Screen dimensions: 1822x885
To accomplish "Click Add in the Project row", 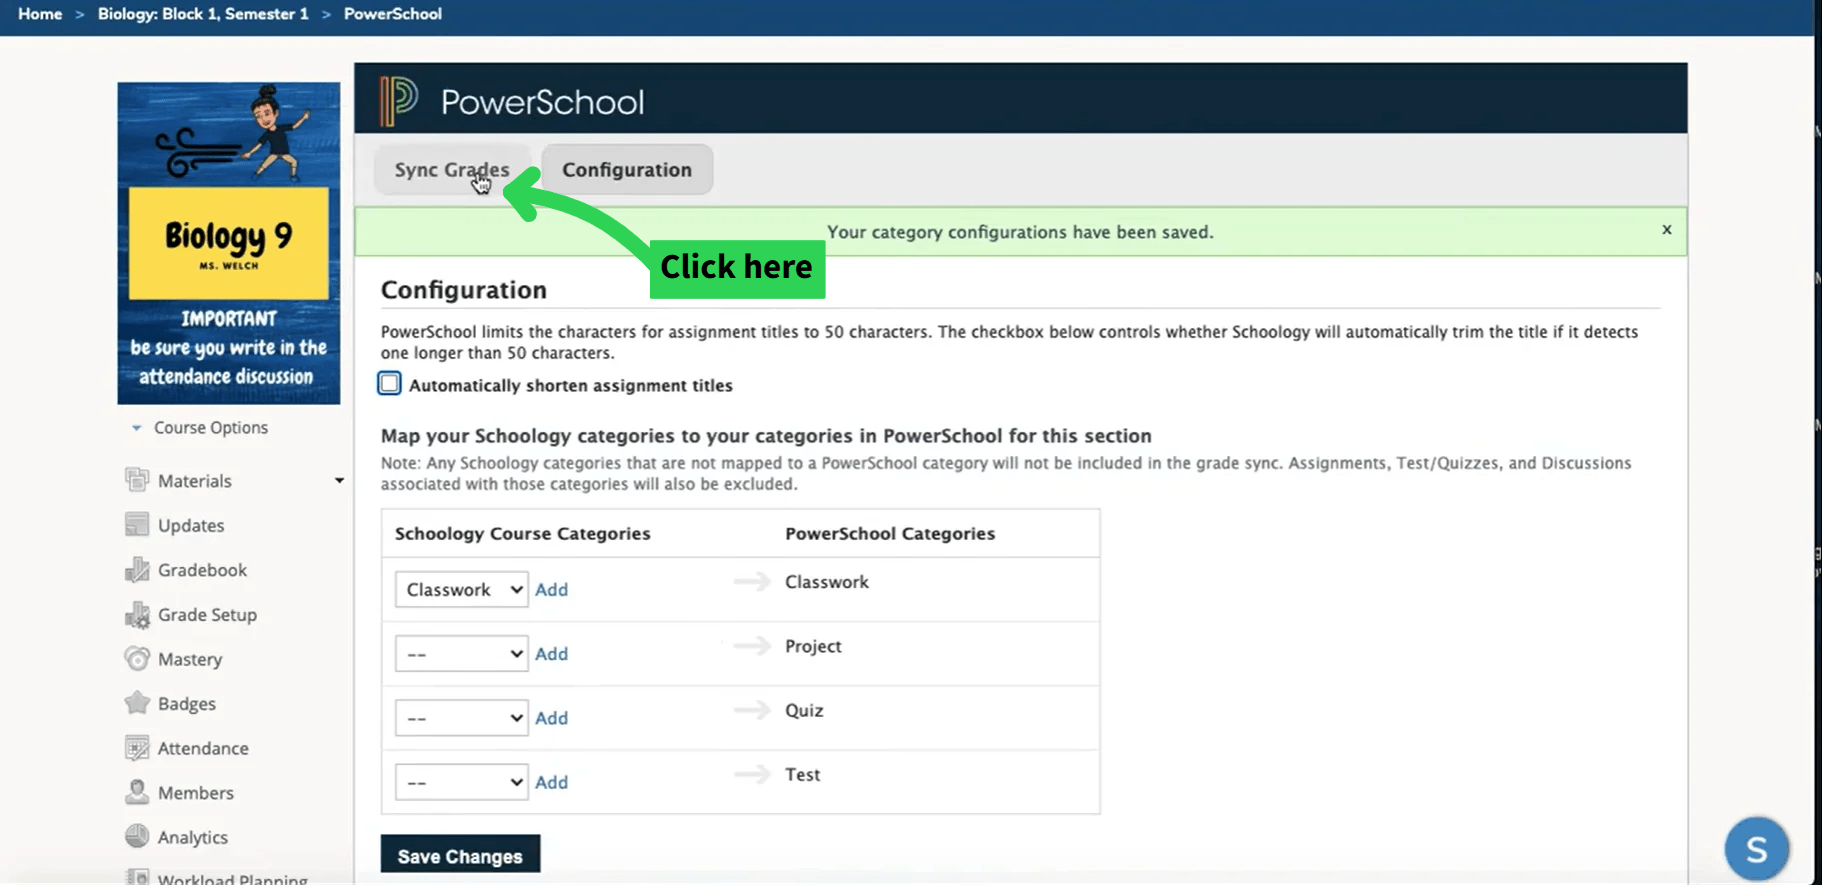I will tap(551, 654).
